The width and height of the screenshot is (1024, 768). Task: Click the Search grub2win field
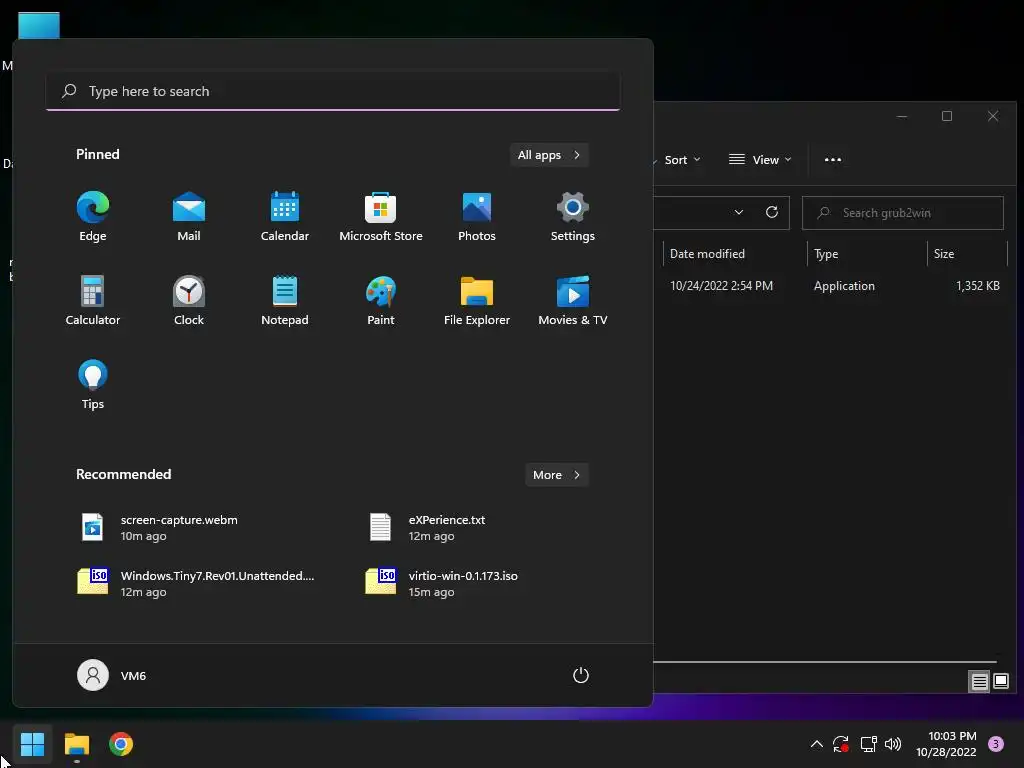click(903, 213)
